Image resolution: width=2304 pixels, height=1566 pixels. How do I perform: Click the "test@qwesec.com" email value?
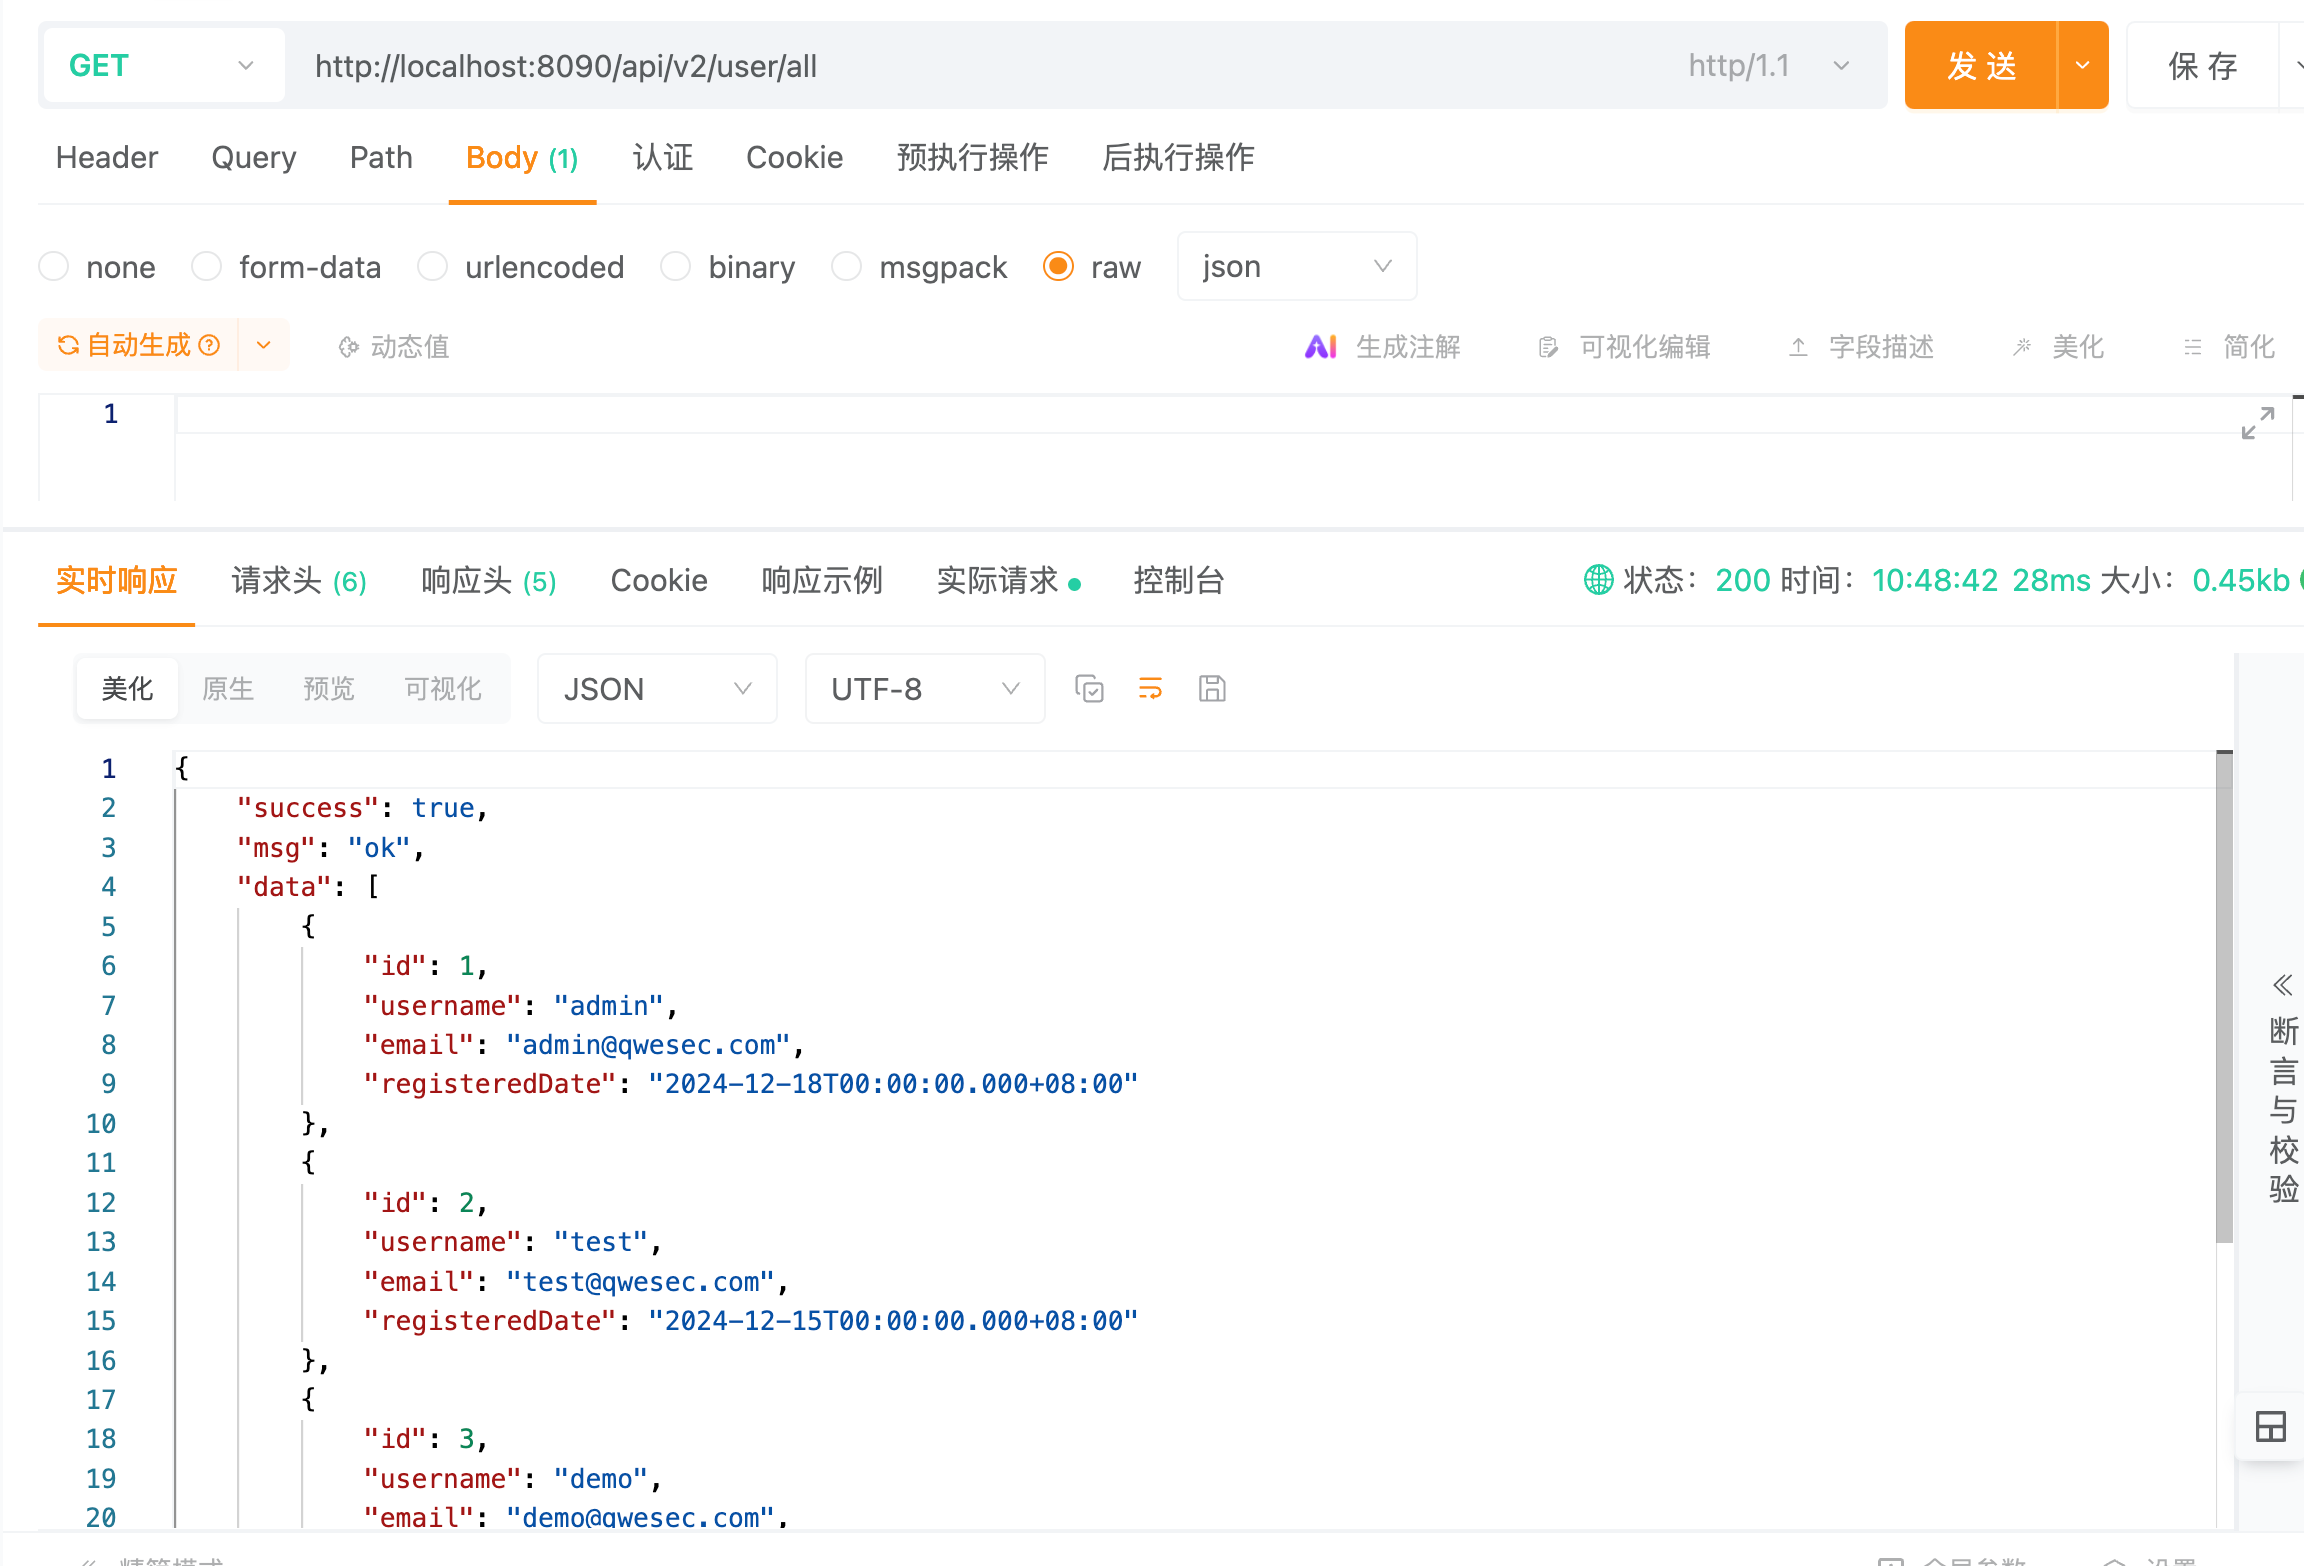click(640, 1282)
